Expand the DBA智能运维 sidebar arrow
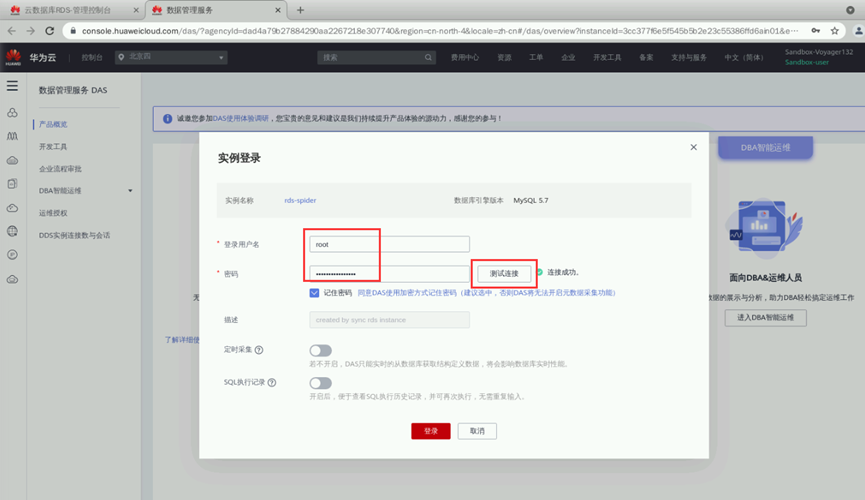The height and width of the screenshot is (500, 865). (x=130, y=191)
